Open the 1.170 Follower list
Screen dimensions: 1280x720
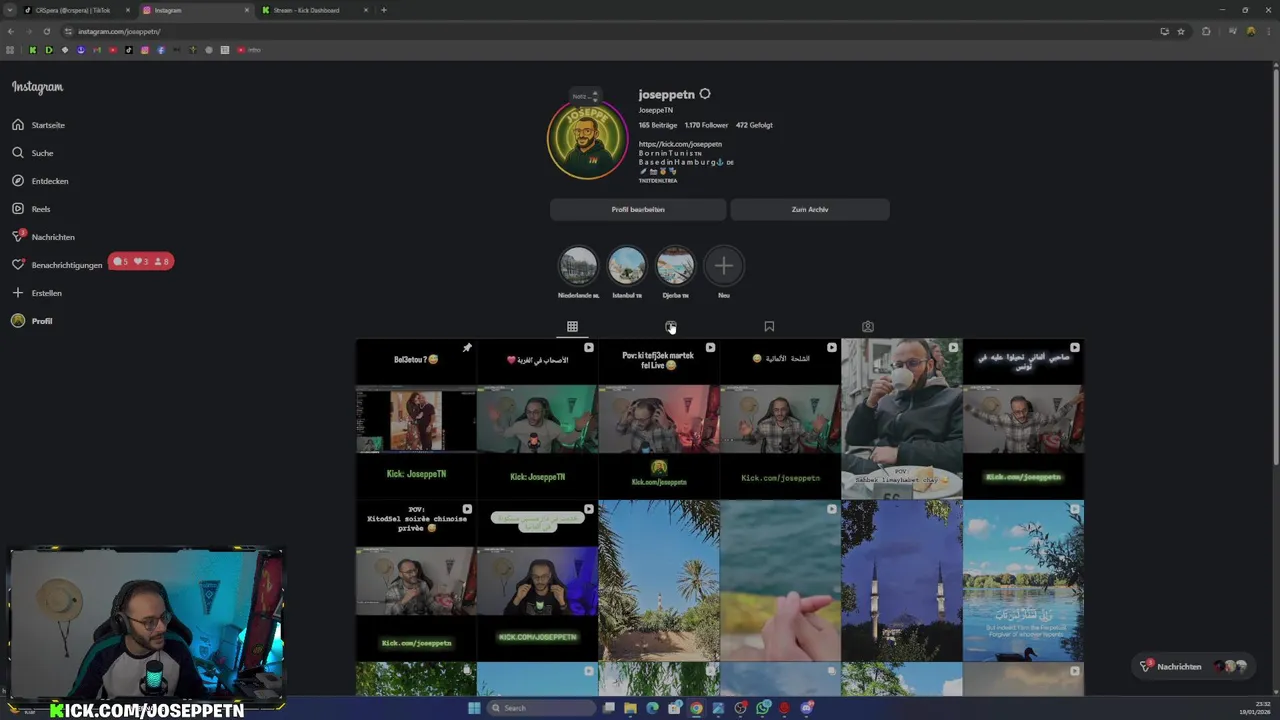click(706, 125)
